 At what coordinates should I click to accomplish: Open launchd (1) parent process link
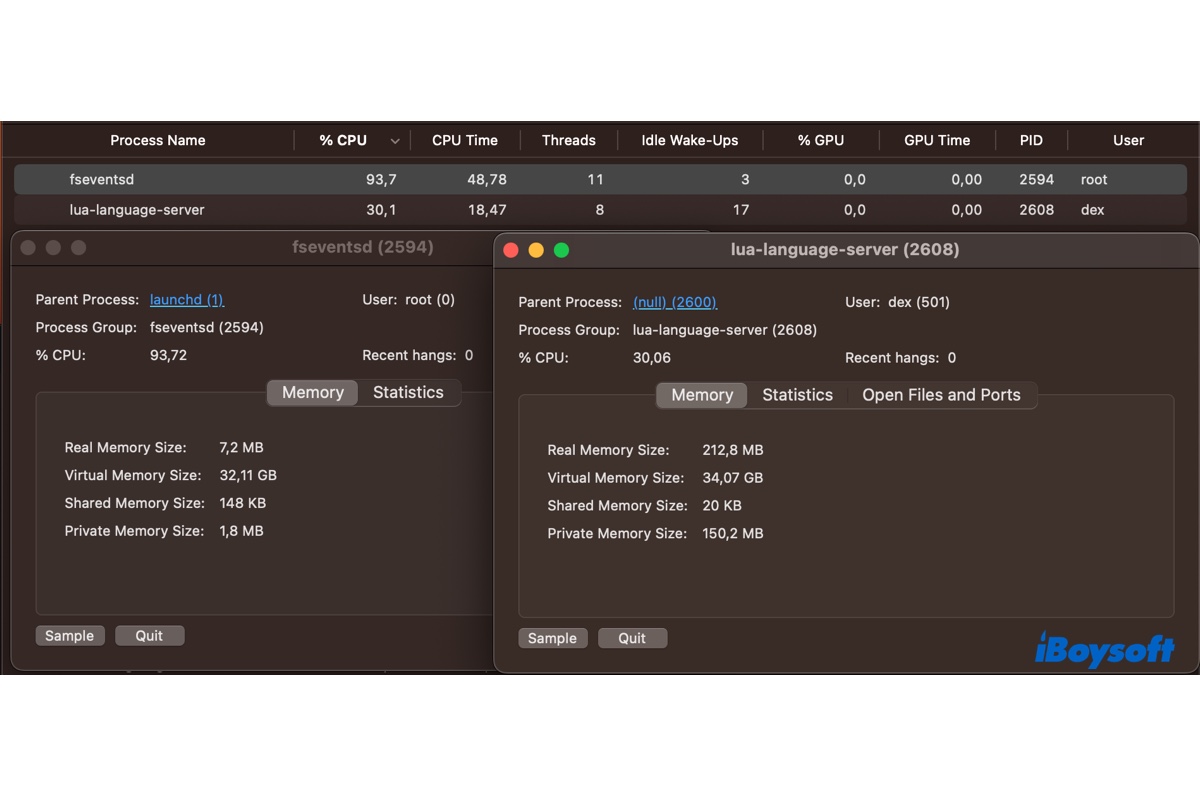(186, 300)
